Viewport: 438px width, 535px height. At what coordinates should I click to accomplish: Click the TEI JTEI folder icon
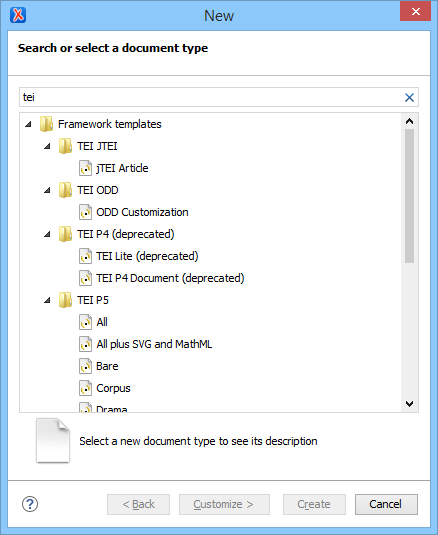click(65, 146)
